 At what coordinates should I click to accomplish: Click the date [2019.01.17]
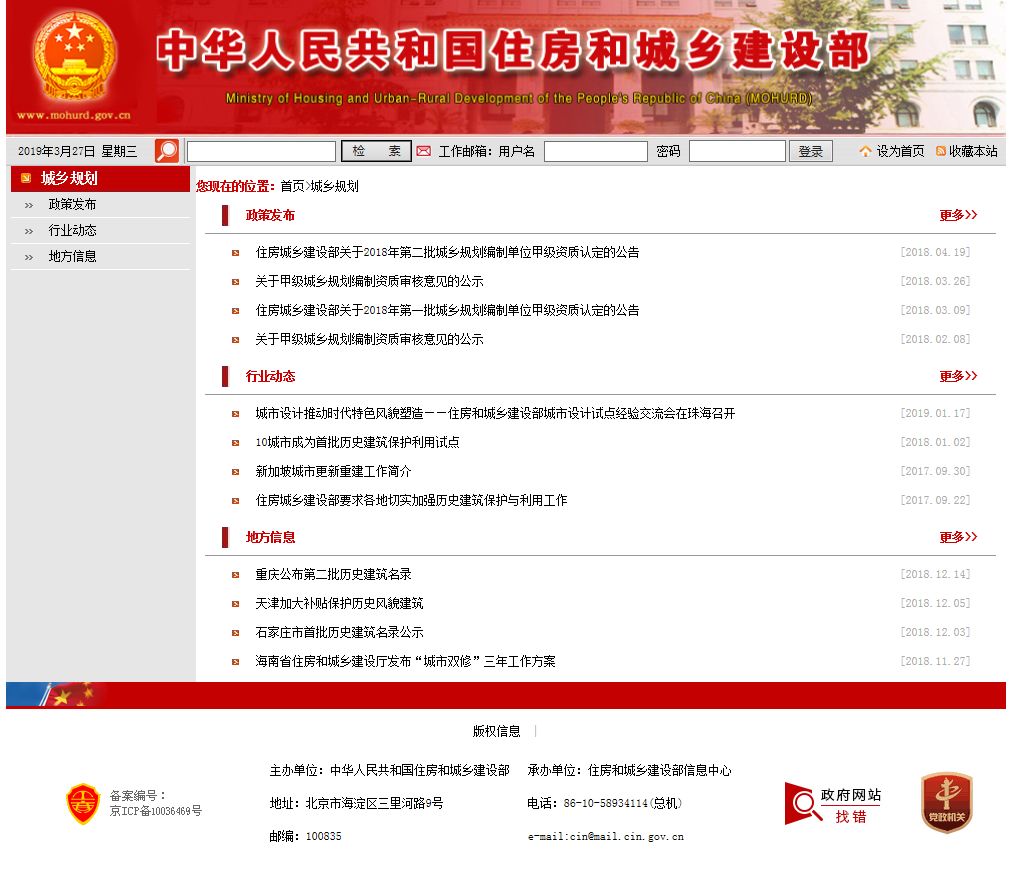coord(935,413)
